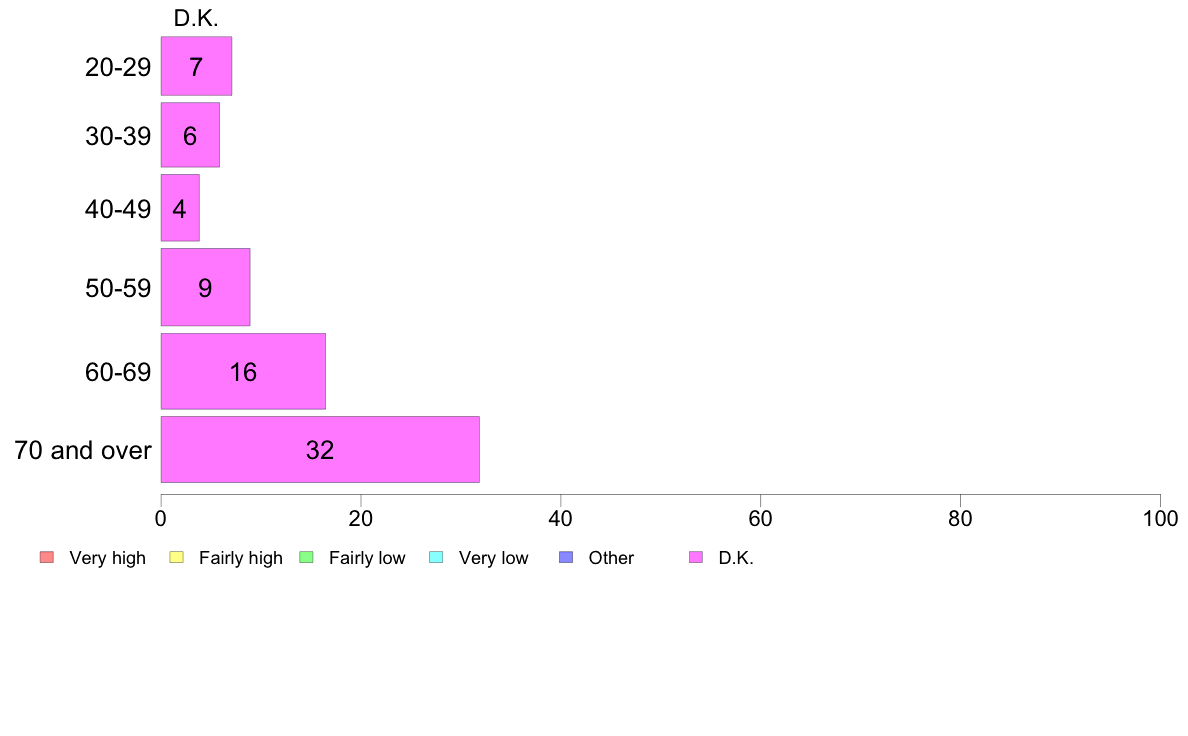The height and width of the screenshot is (736, 1188).
Task: Click the Very high legend swatch
Action: point(47,557)
